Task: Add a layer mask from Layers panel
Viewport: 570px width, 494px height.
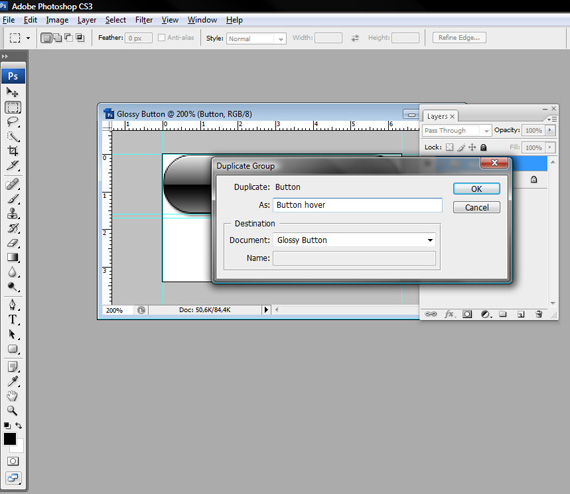Action: pos(467,314)
